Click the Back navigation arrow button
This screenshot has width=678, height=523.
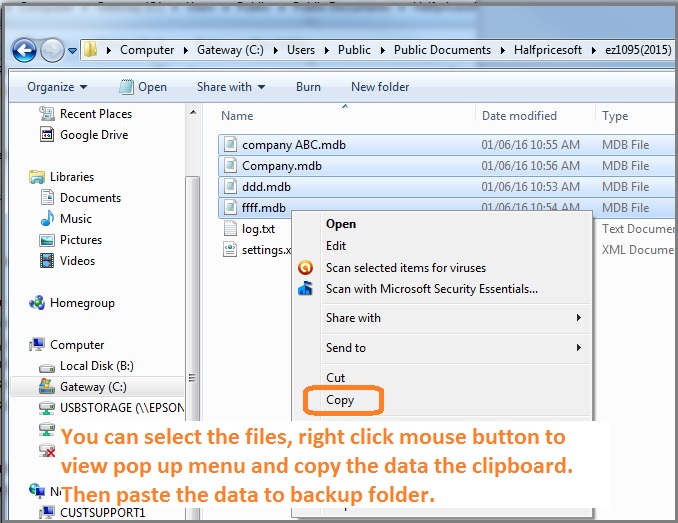pyautogui.click(x=25, y=49)
